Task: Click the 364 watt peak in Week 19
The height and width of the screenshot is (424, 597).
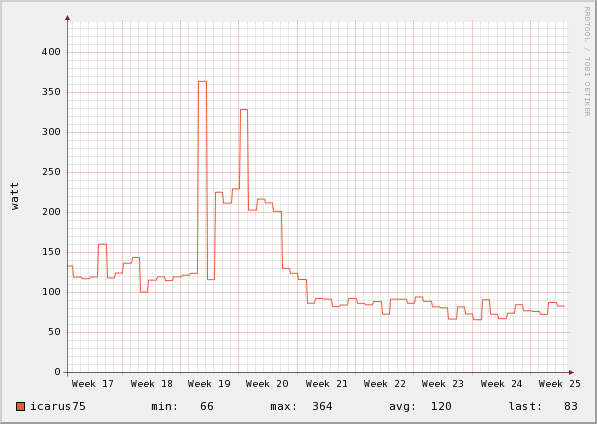Action: [x=202, y=81]
